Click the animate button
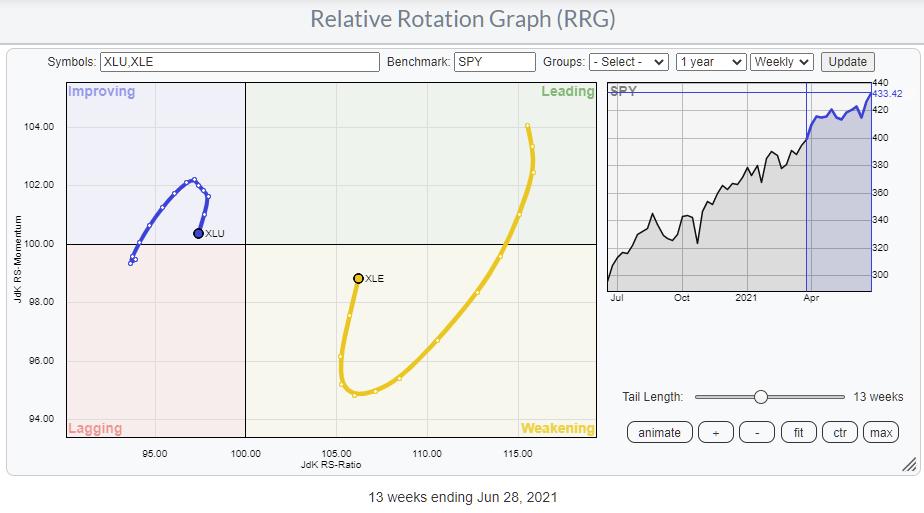Screen dimensions: 924x513 [x=659, y=432]
